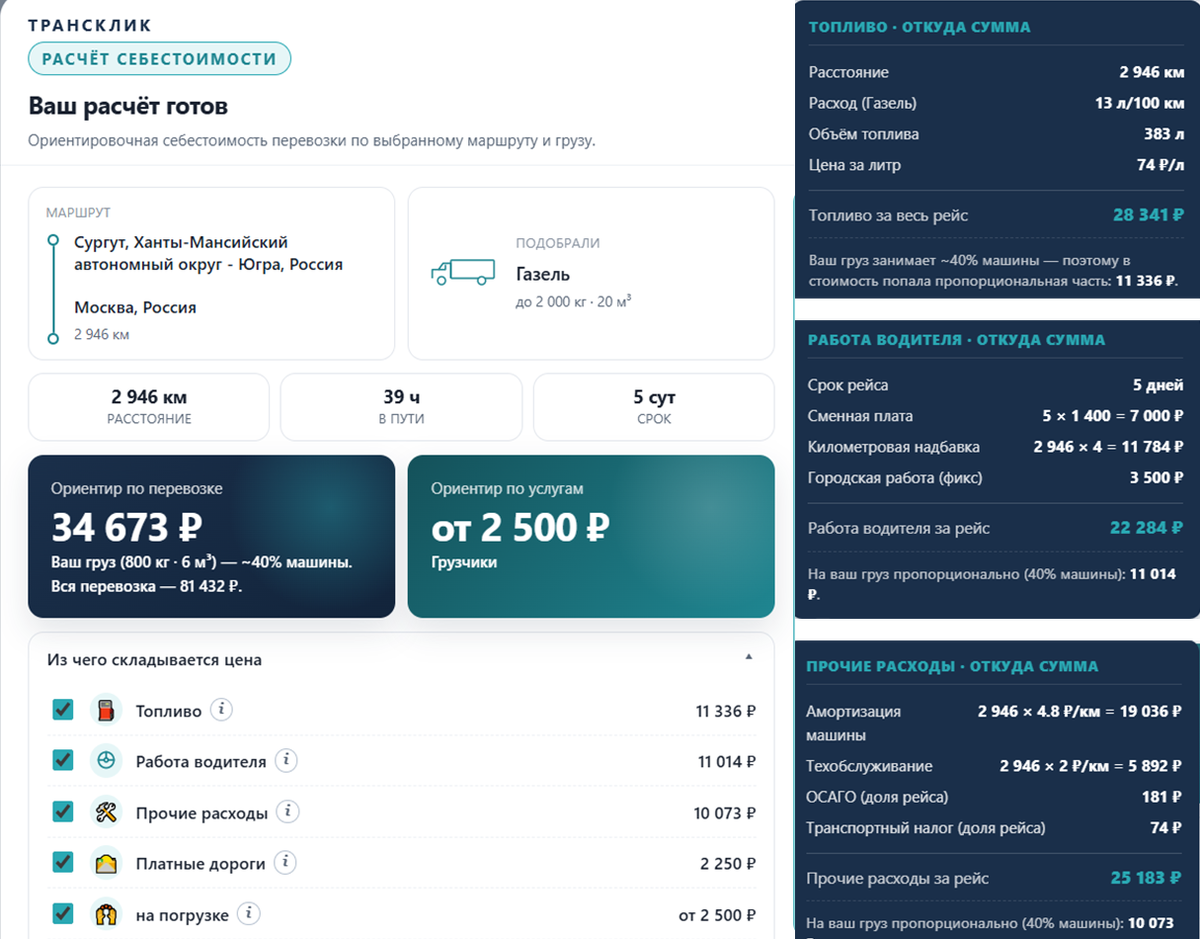This screenshot has height=939, width=1200.
Task: Click the 5 сут Срок tile
Action: tap(654, 407)
